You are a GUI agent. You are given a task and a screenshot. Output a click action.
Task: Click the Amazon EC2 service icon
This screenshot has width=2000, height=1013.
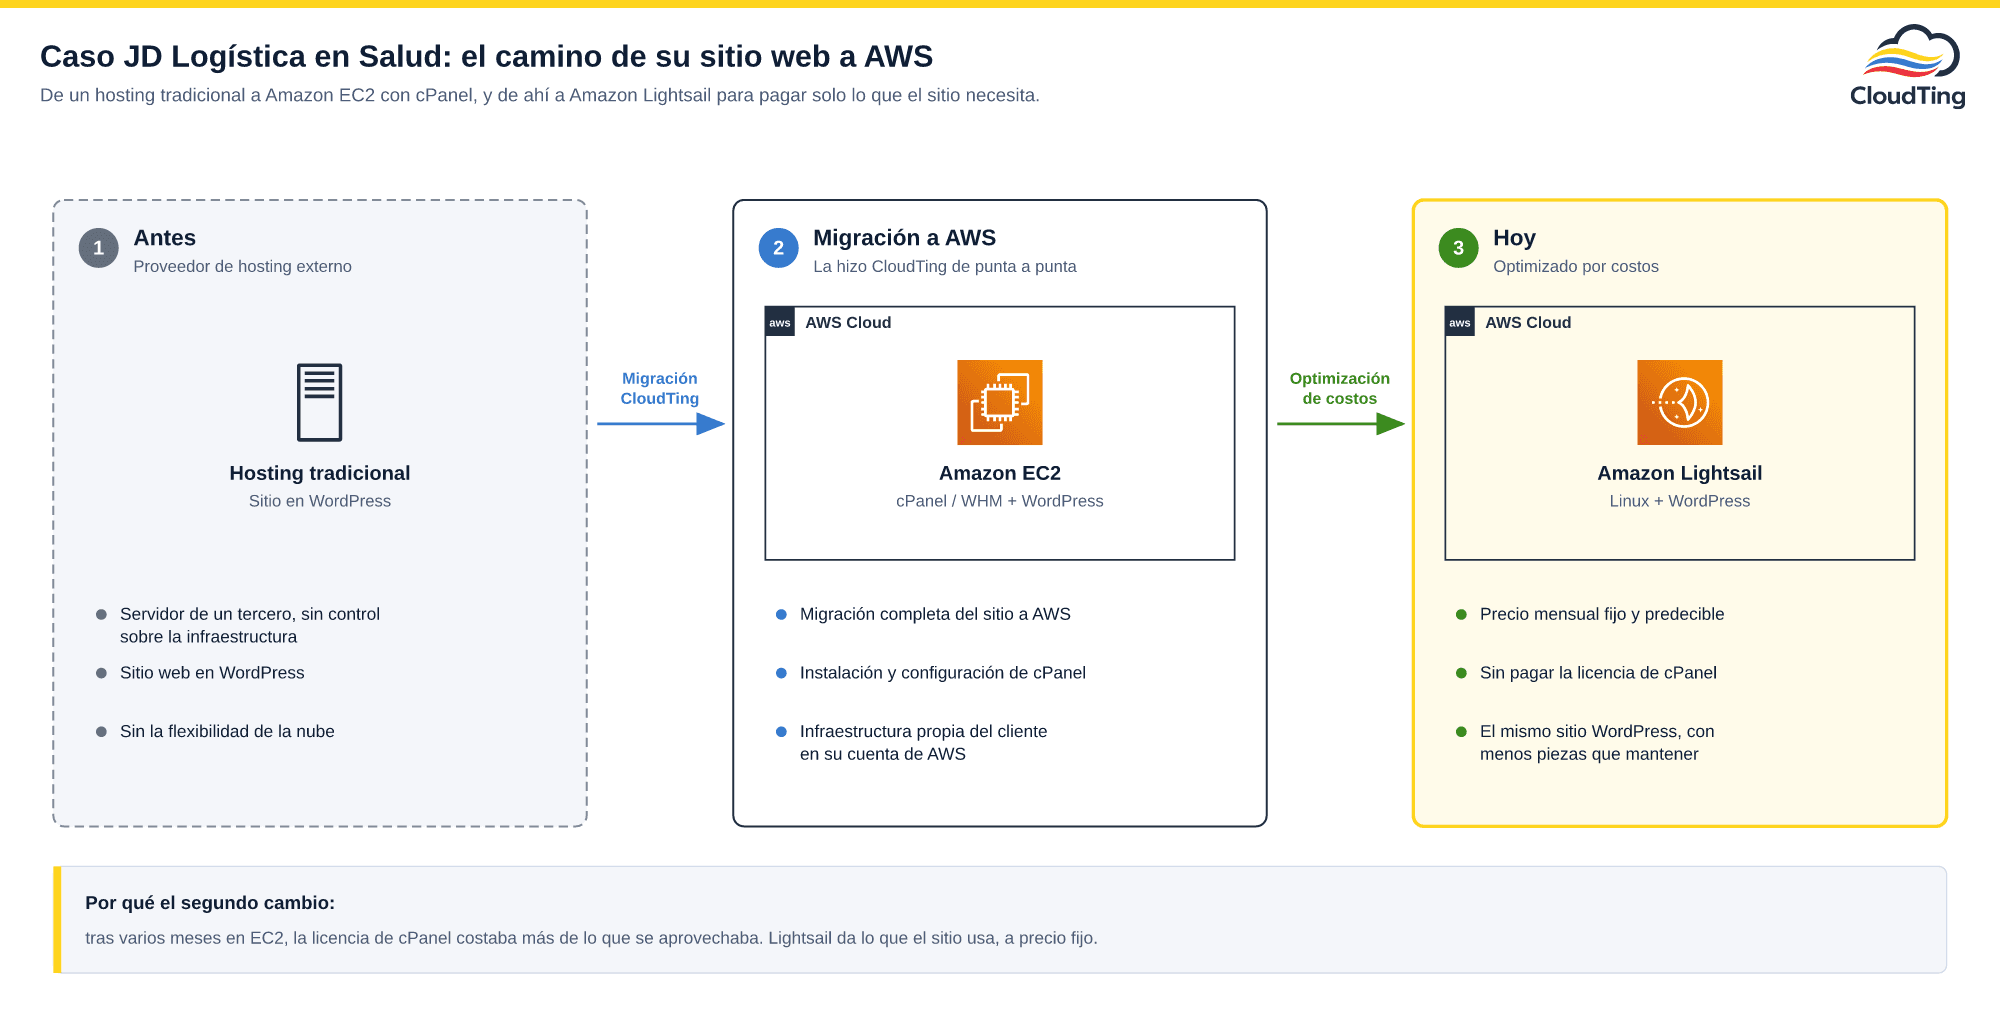pyautogui.click(x=1000, y=402)
